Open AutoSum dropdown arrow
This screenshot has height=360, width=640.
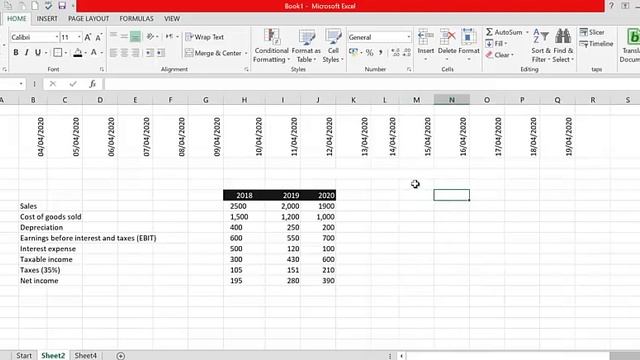pos(527,32)
